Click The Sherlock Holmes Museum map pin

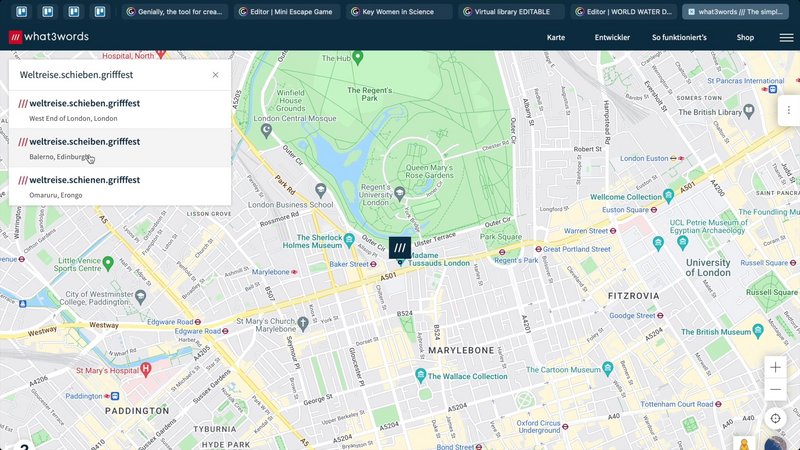pos(347,239)
